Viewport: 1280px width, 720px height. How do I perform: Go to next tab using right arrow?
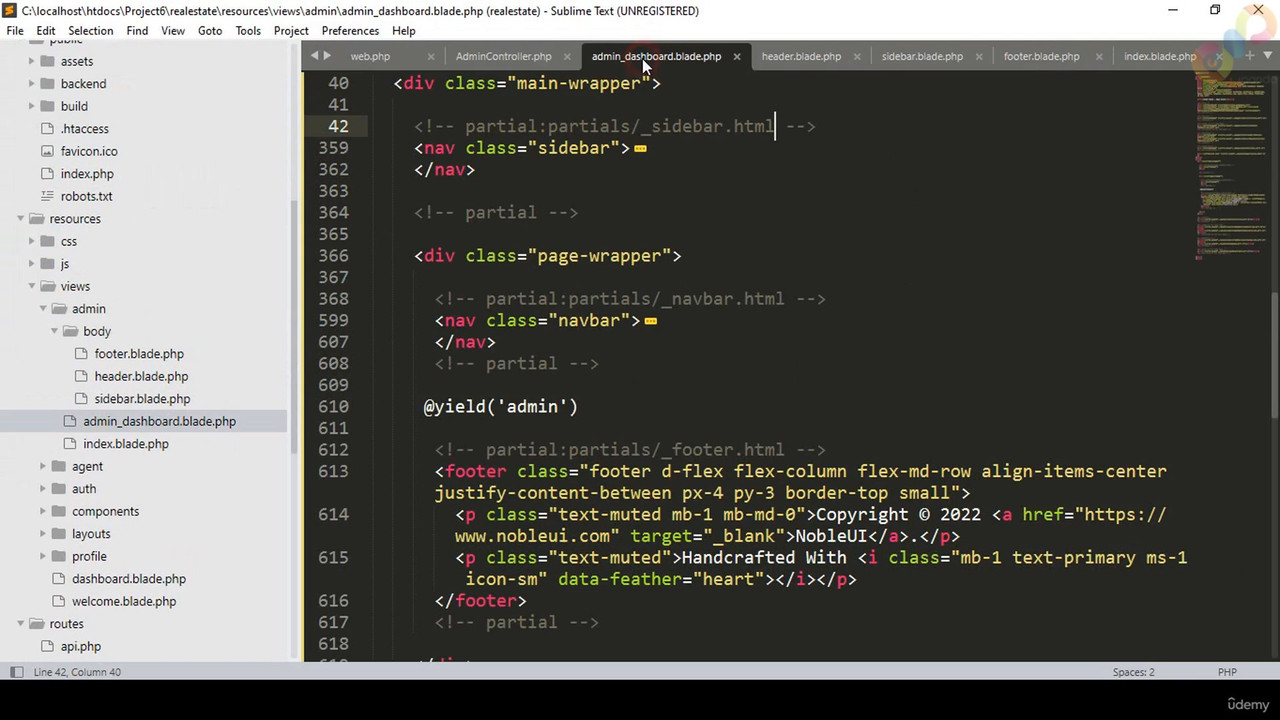[328, 56]
